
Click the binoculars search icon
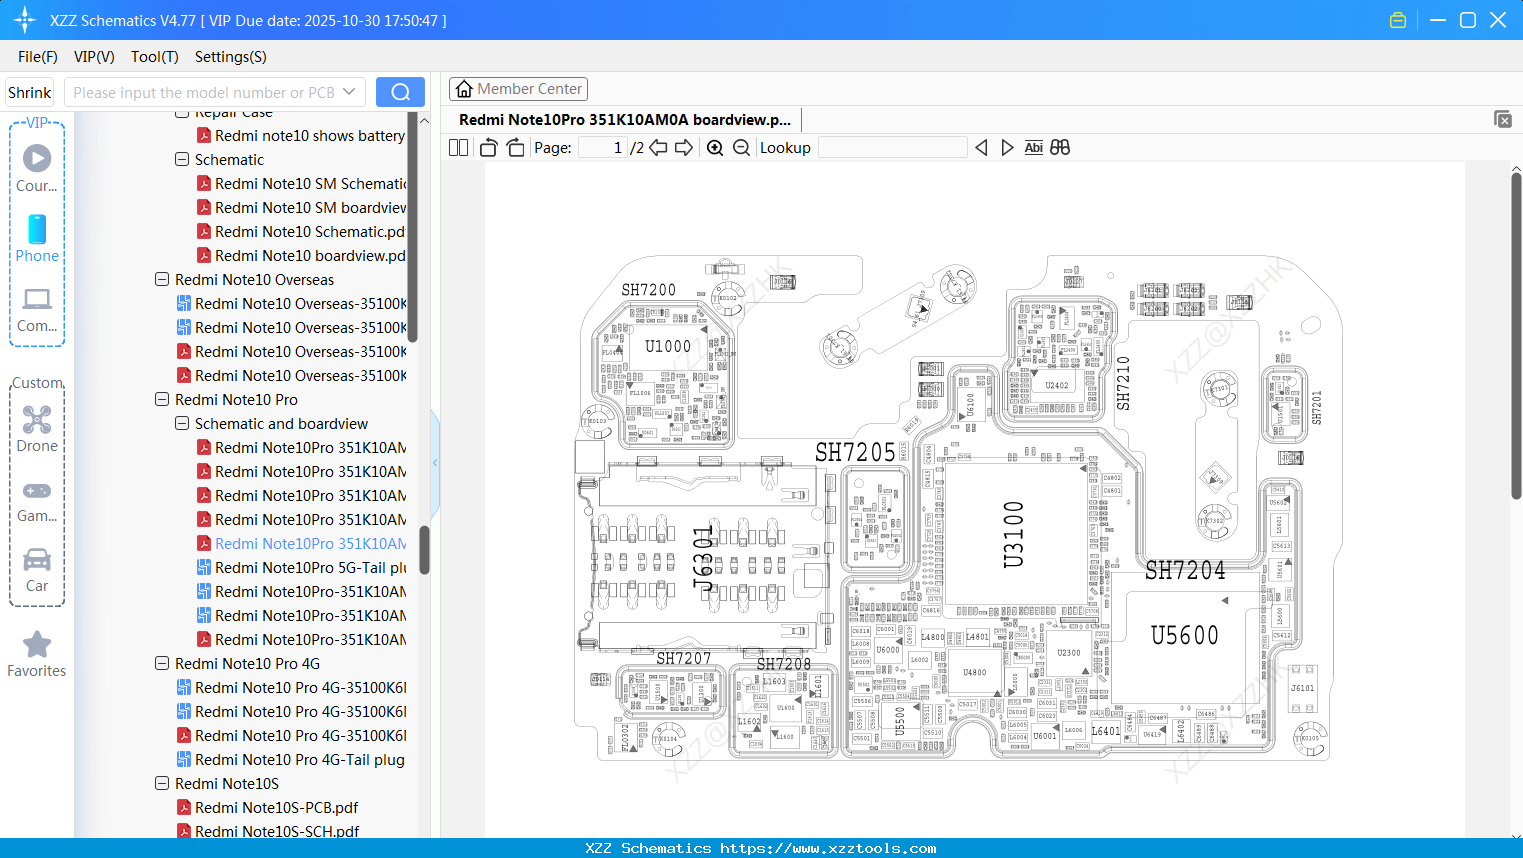point(1060,148)
